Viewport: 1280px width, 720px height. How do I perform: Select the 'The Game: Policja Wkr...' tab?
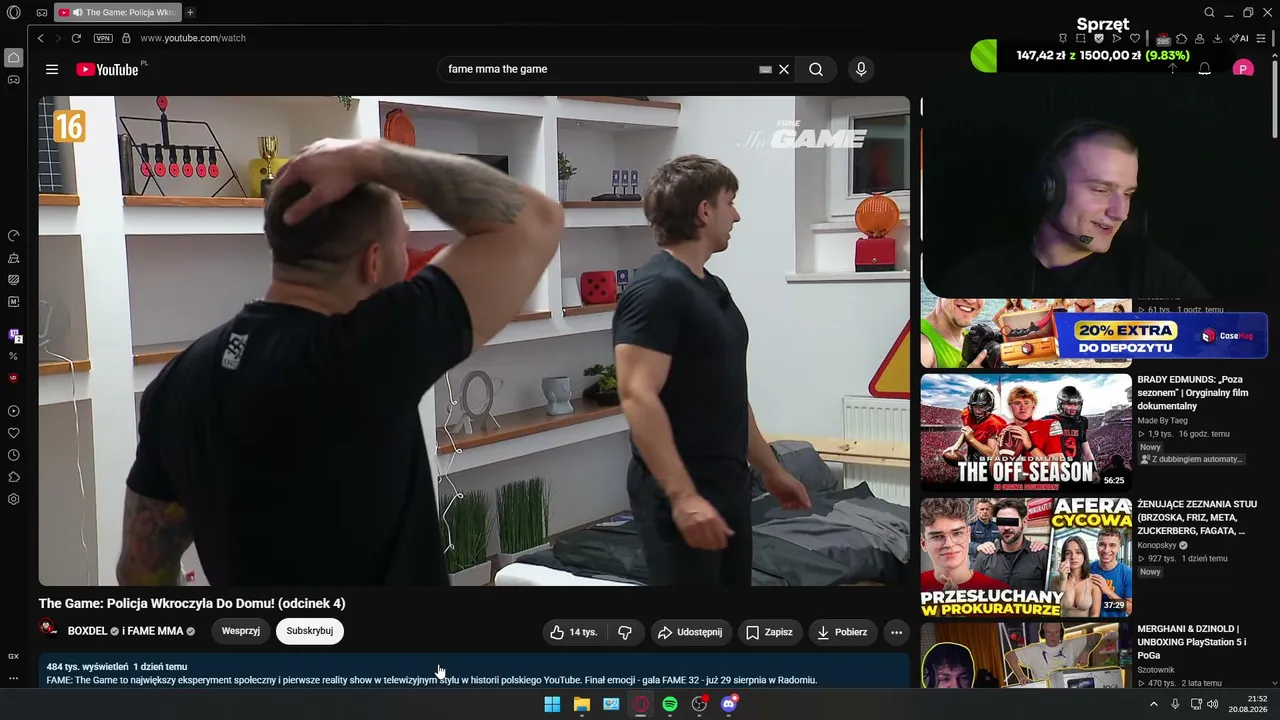(118, 12)
